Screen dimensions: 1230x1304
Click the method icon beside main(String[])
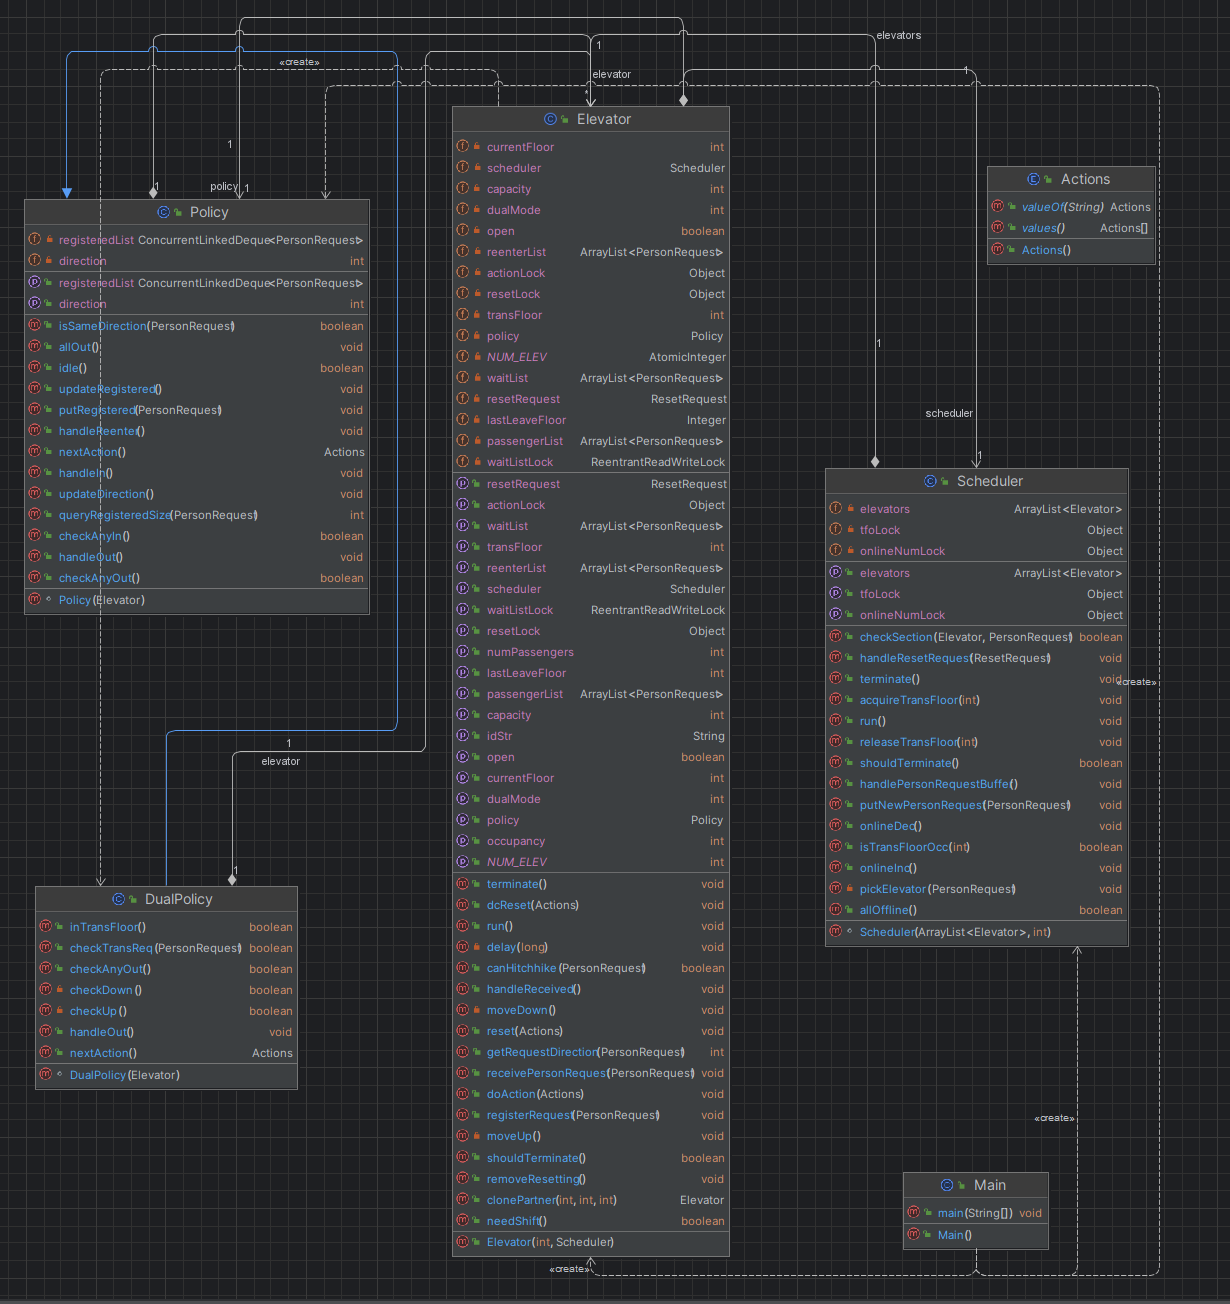pyautogui.click(x=914, y=1212)
